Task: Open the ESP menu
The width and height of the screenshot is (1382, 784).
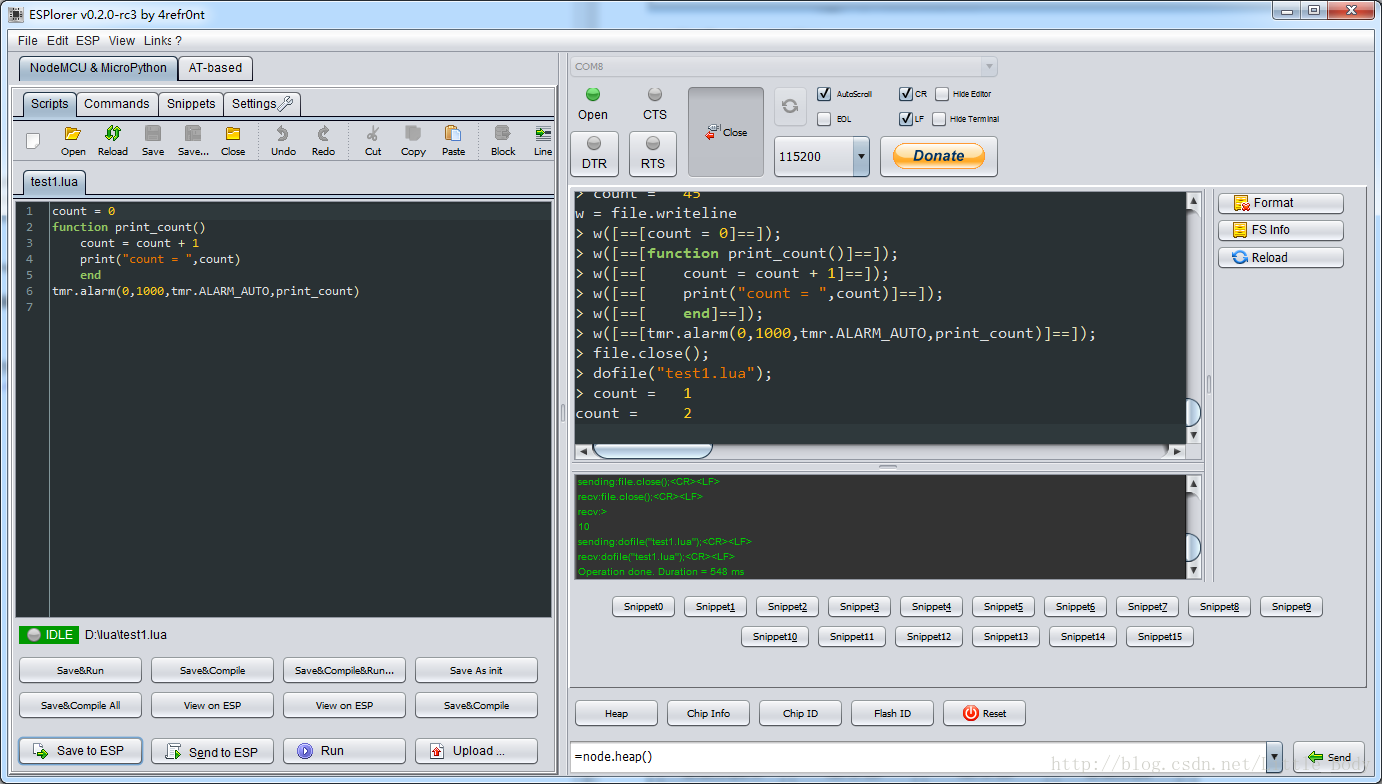Action: coord(88,41)
